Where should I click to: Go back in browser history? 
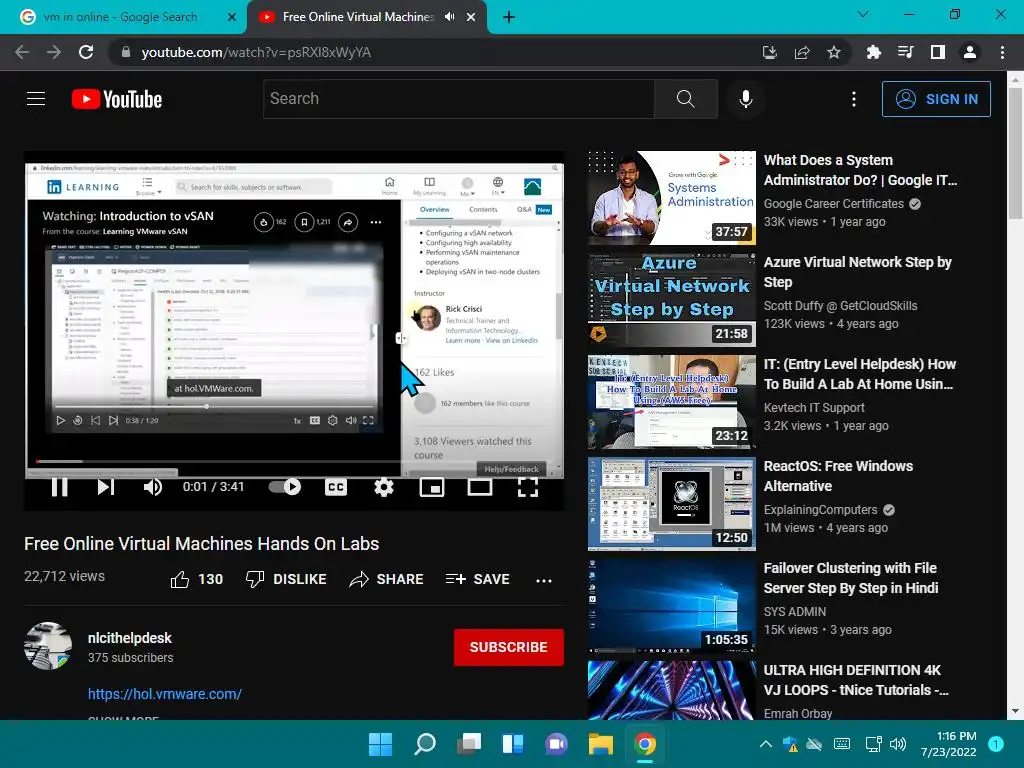tap(22, 52)
